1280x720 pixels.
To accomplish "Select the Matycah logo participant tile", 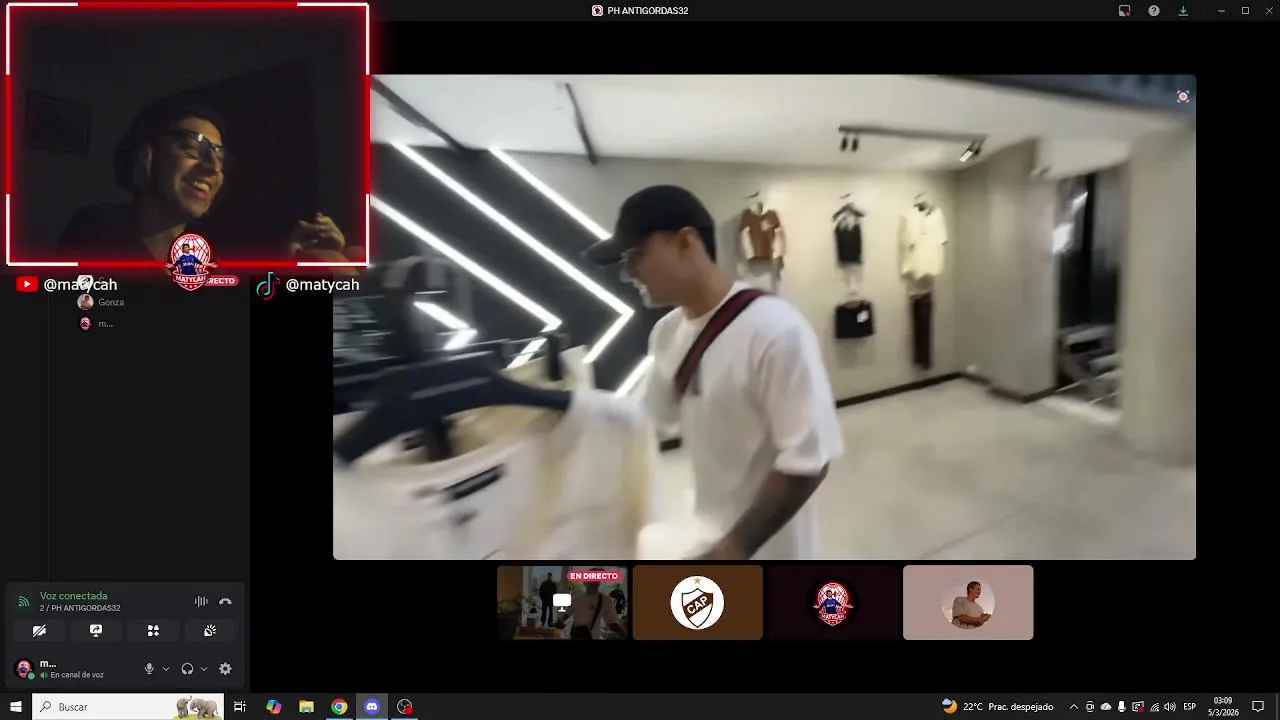I will 833,602.
